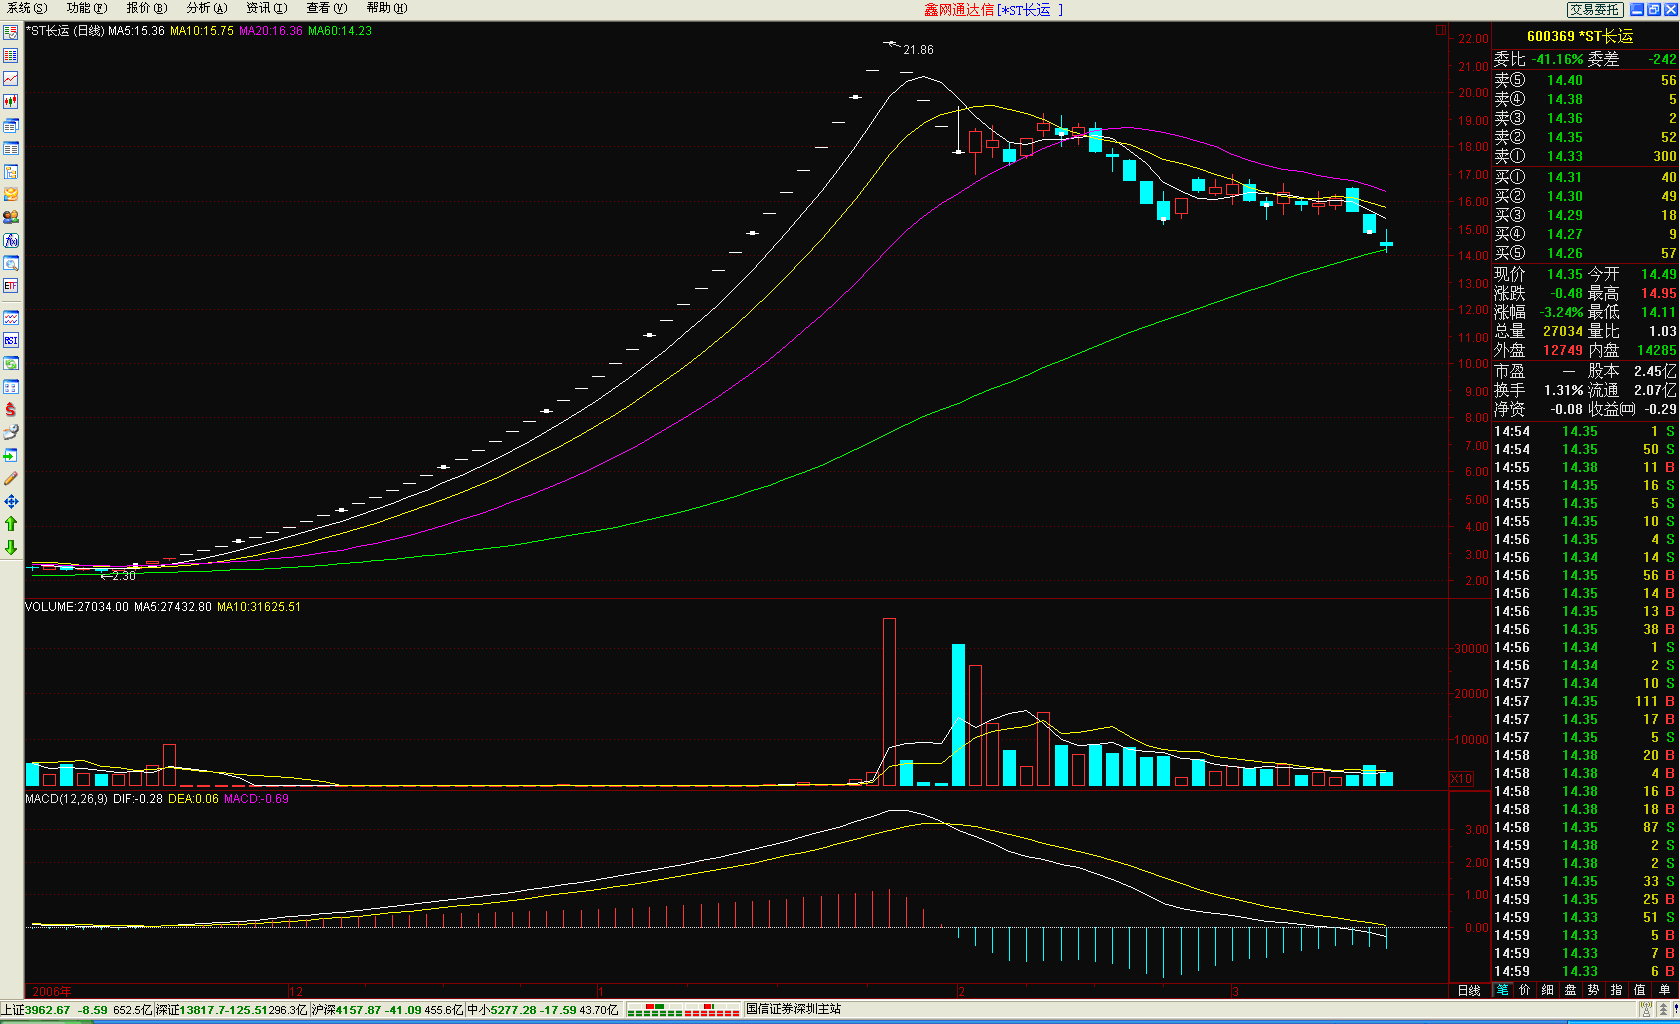Click the red dollar sign icon

pyautogui.click(x=11, y=409)
